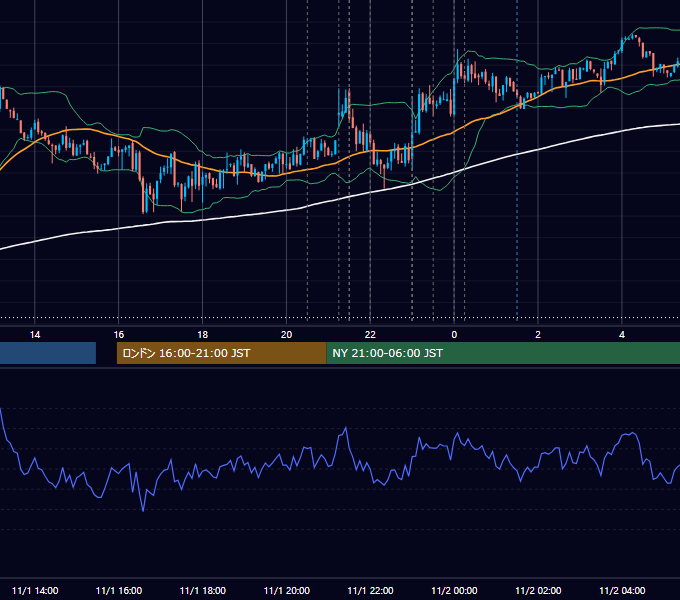Click the 16 hour label on upper axis
Viewport: 680px width, 600px height.
[x=118, y=335]
